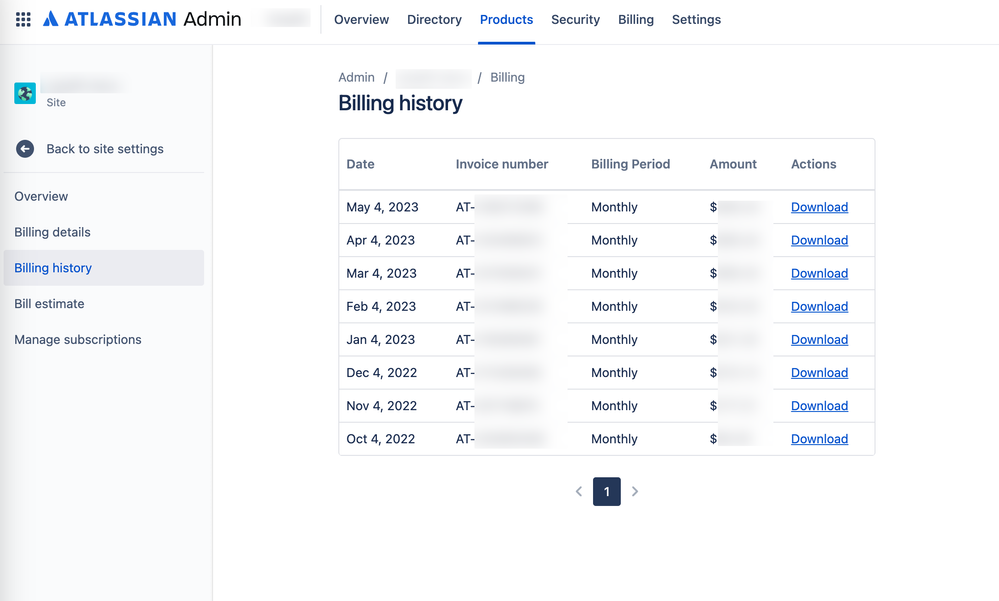Image resolution: width=999 pixels, height=601 pixels.
Task: Download the Oct 4, 2022 invoice
Action: [819, 439]
